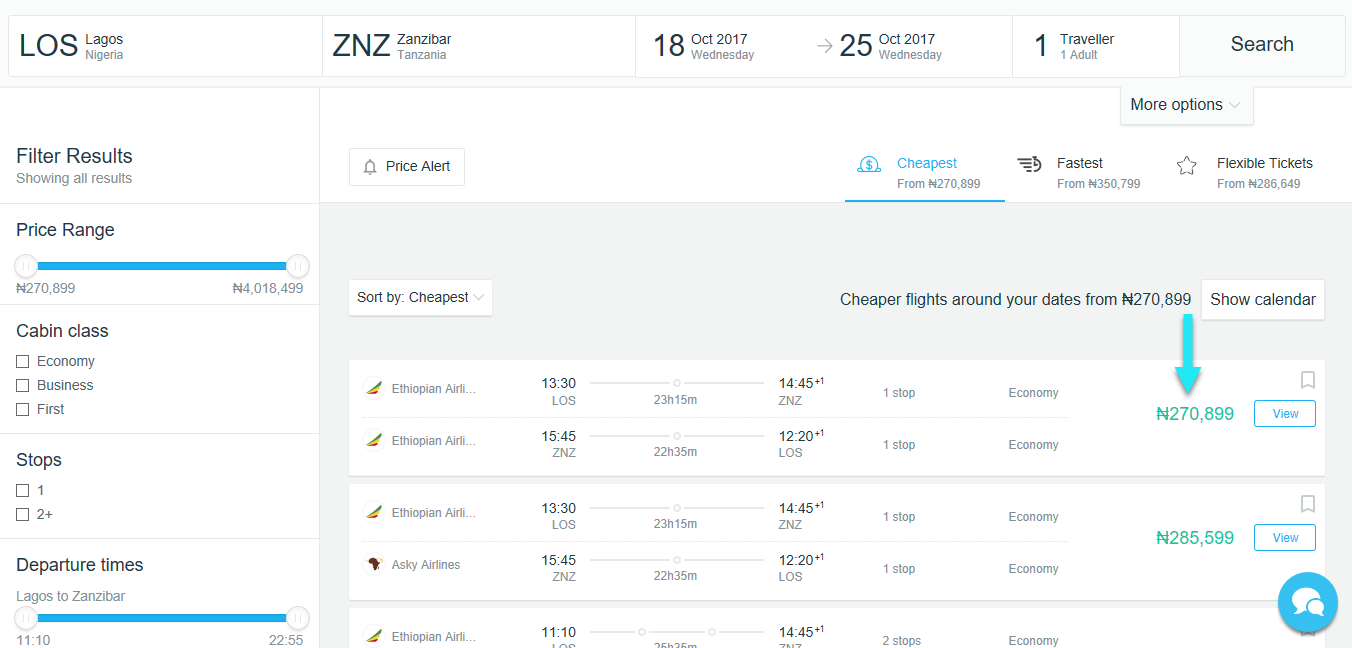Click the Asky Airlines name text

point(426,565)
